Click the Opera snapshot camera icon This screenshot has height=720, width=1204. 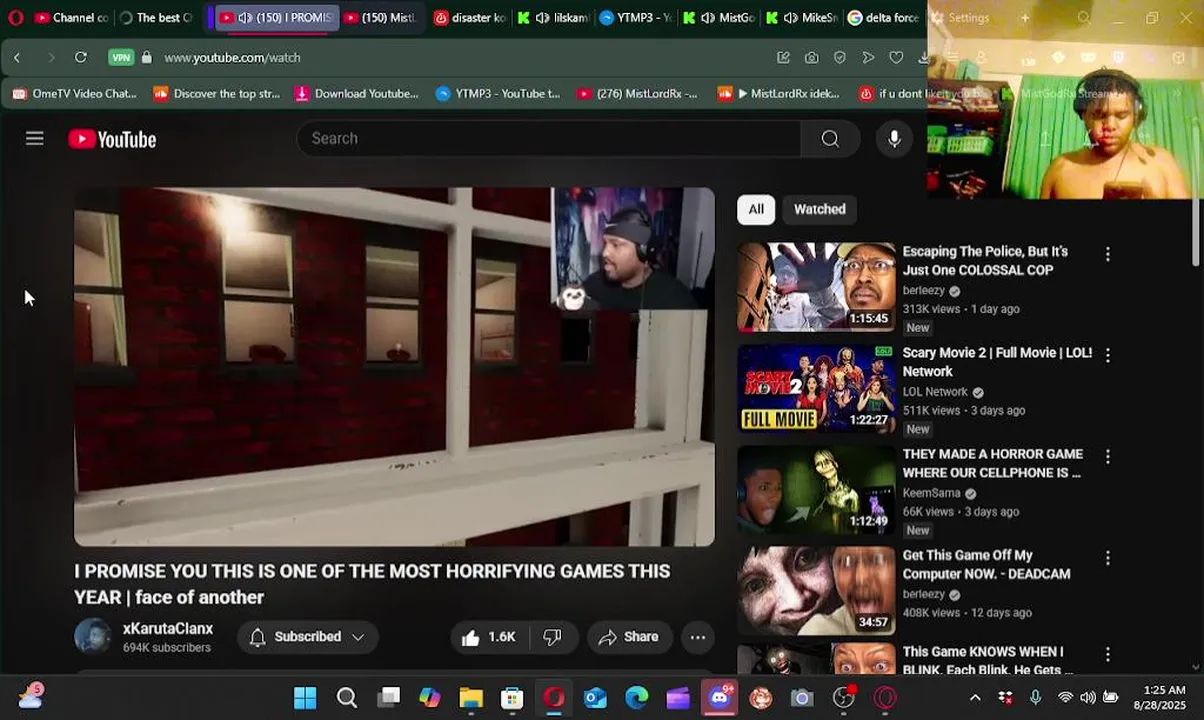[812, 58]
